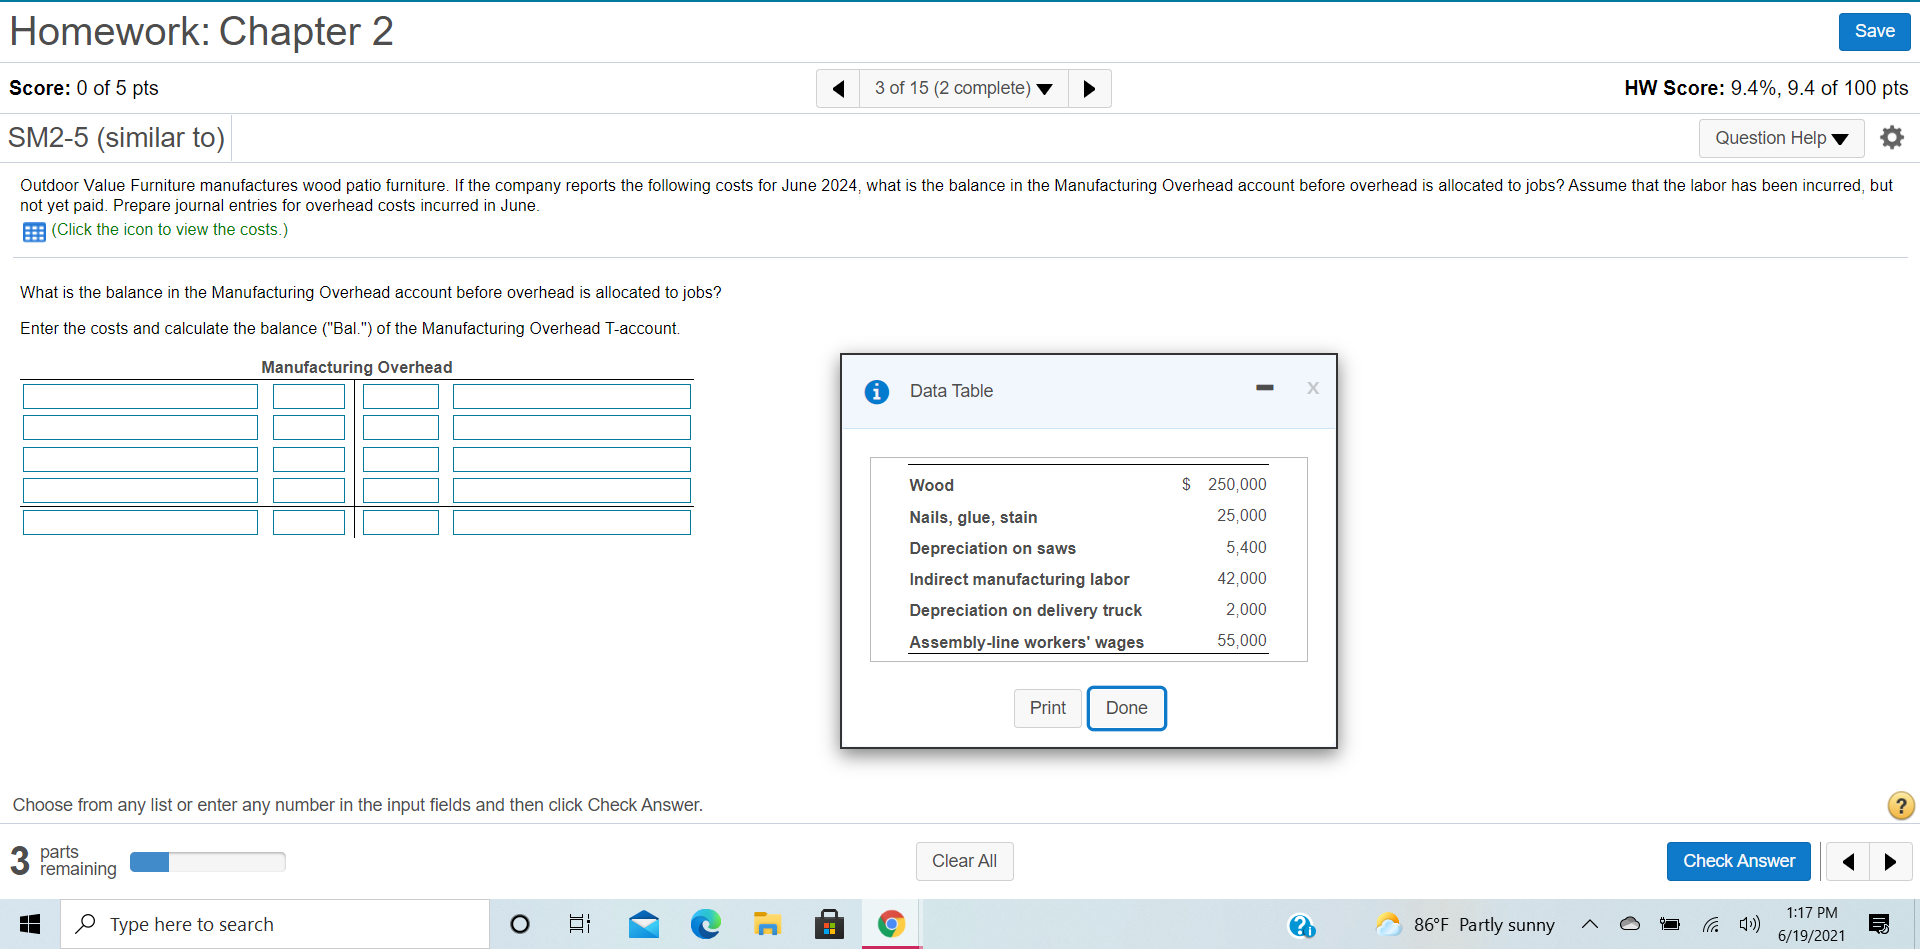The width and height of the screenshot is (1920, 949).
Task: Click the info icon in Data Table dialog
Action: click(x=877, y=392)
